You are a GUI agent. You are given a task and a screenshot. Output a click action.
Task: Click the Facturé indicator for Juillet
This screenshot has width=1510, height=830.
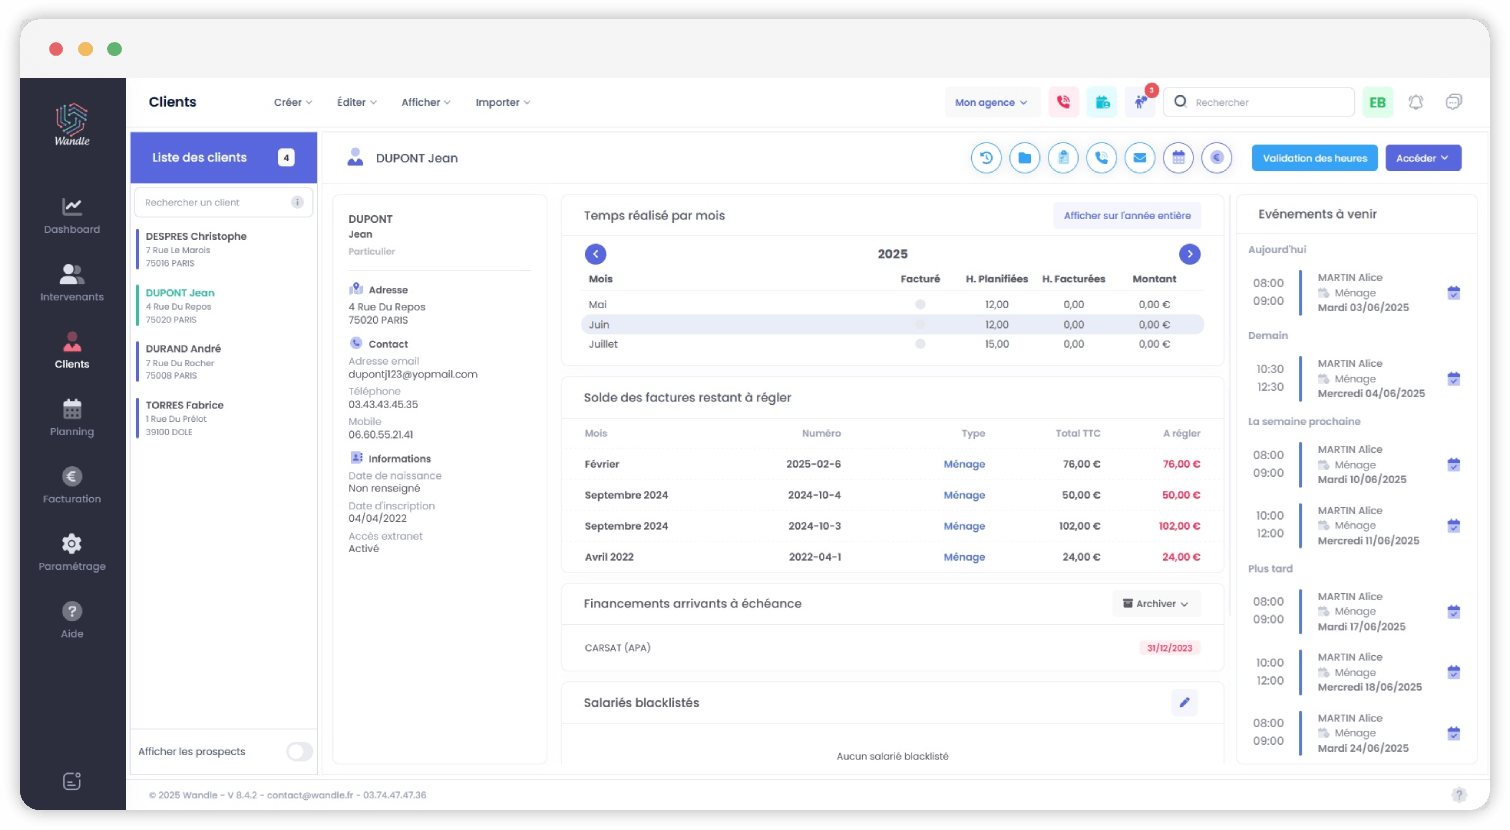(x=920, y=344)
